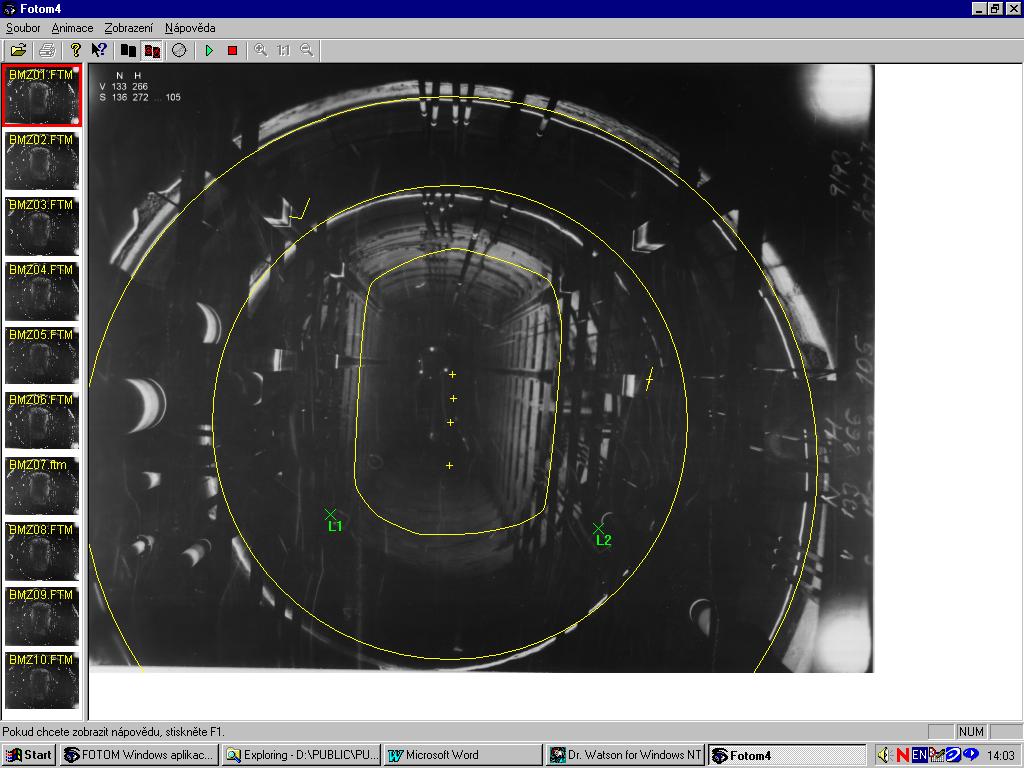The height and width of the screenshot is (768, 1024).
Task: Stop animation with the red square button
Action: point(232,50)
